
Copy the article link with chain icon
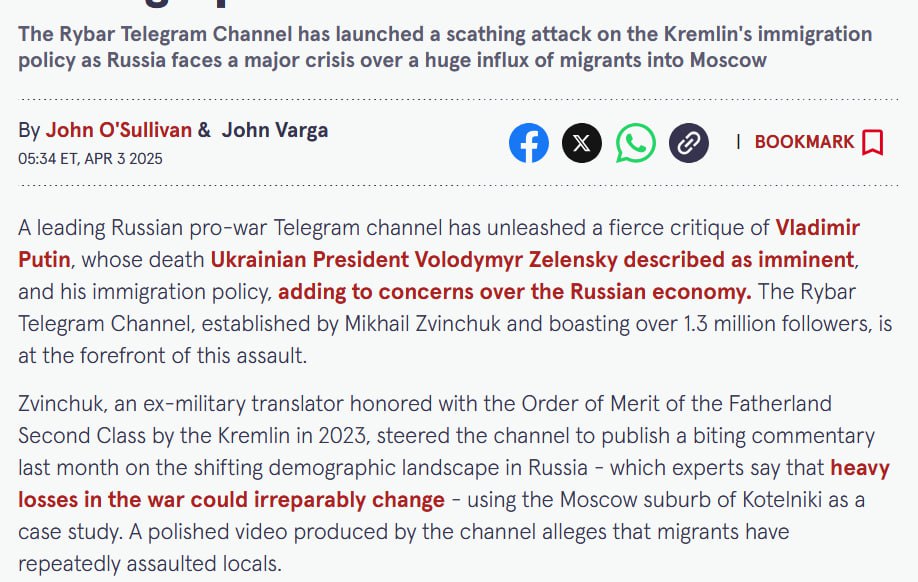688,142
